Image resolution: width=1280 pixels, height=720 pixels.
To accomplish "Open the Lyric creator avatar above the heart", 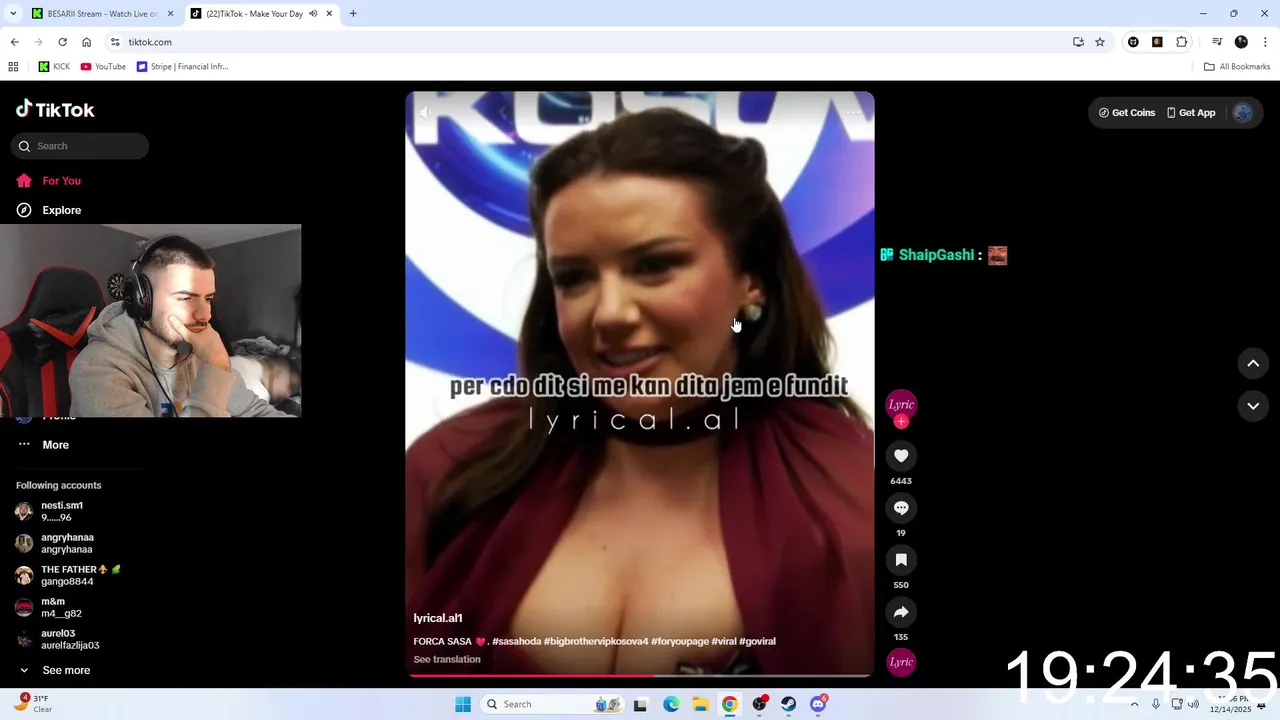I will click(x=901, y=404).
